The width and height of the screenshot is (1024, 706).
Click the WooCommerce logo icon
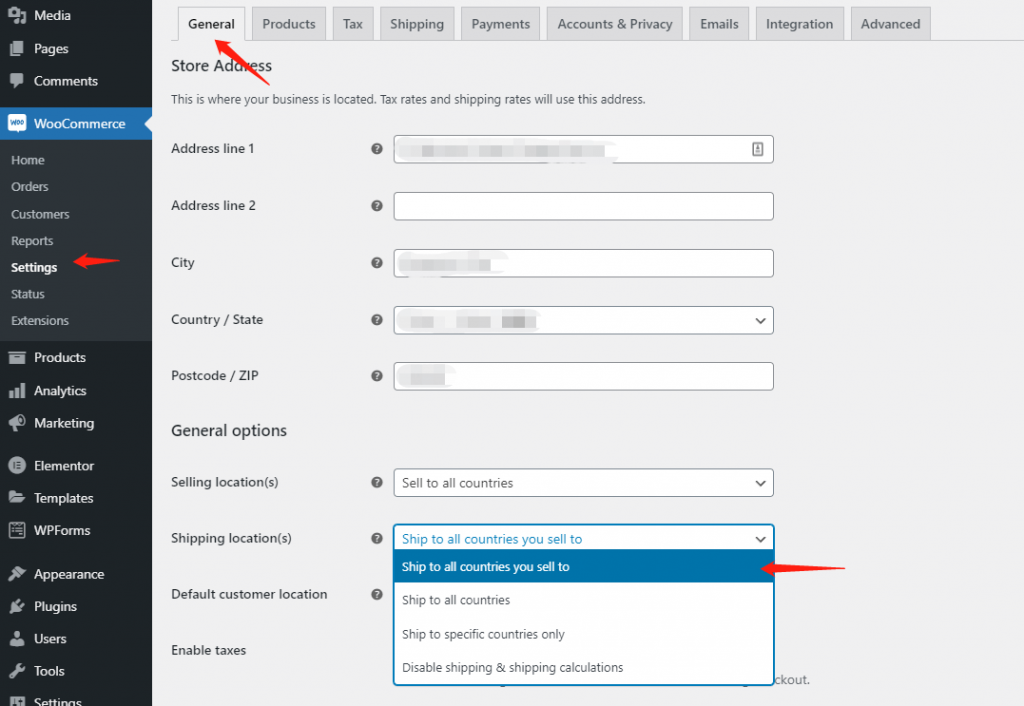17,123
